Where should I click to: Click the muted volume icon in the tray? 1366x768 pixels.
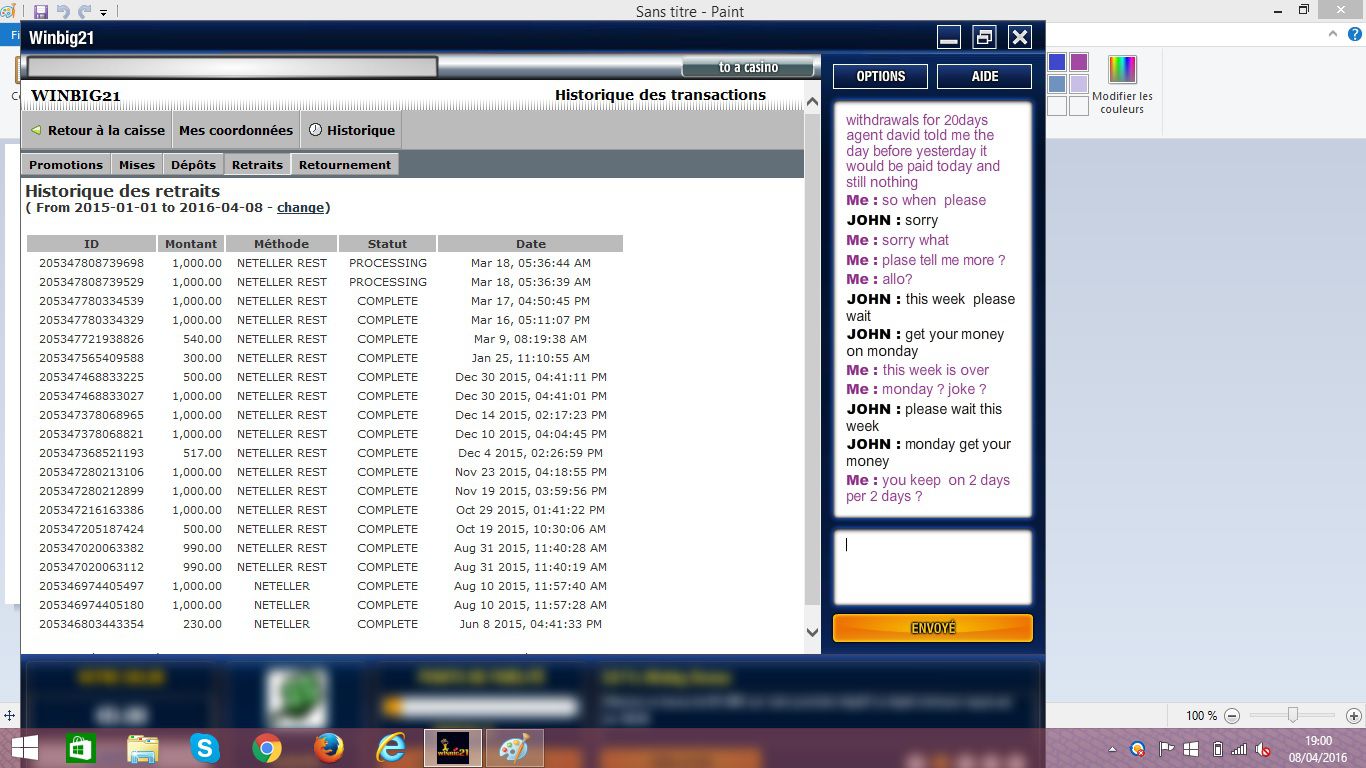(x=1264, y=749)
